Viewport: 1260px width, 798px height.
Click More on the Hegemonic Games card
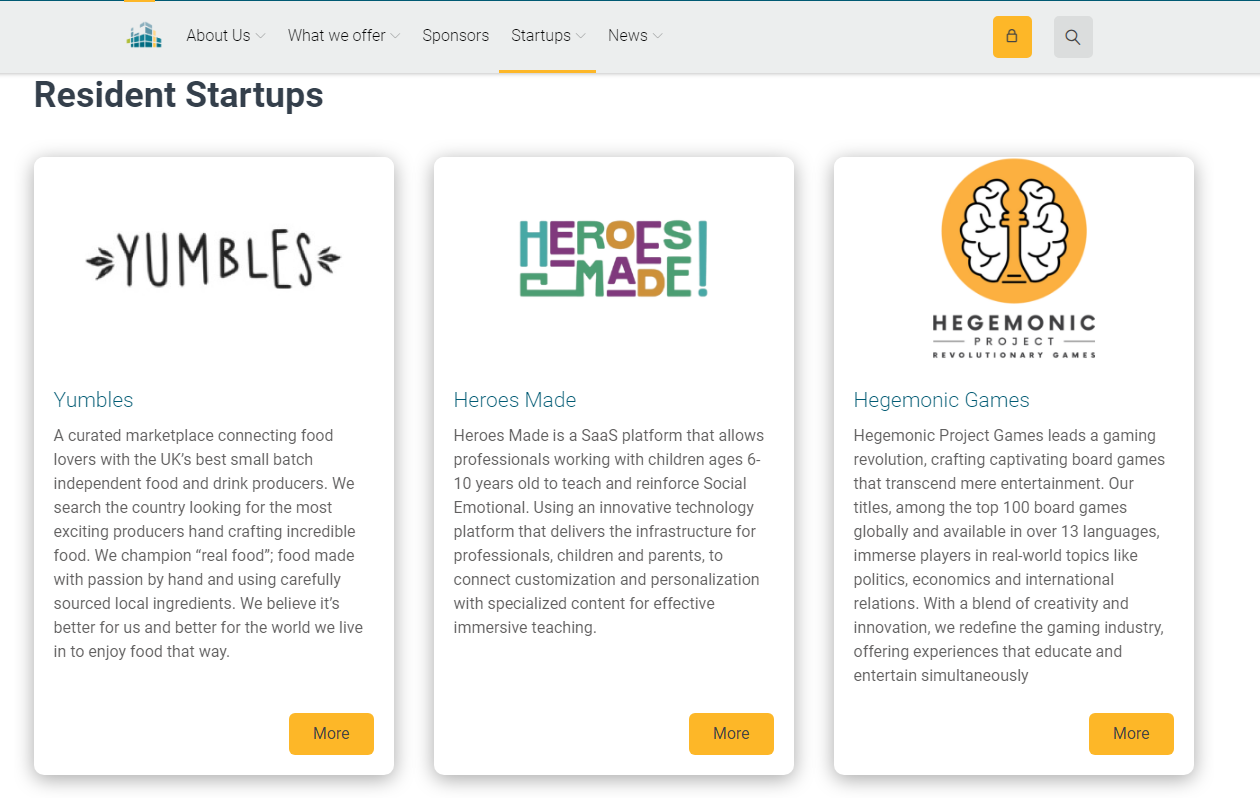(1131, 734)
